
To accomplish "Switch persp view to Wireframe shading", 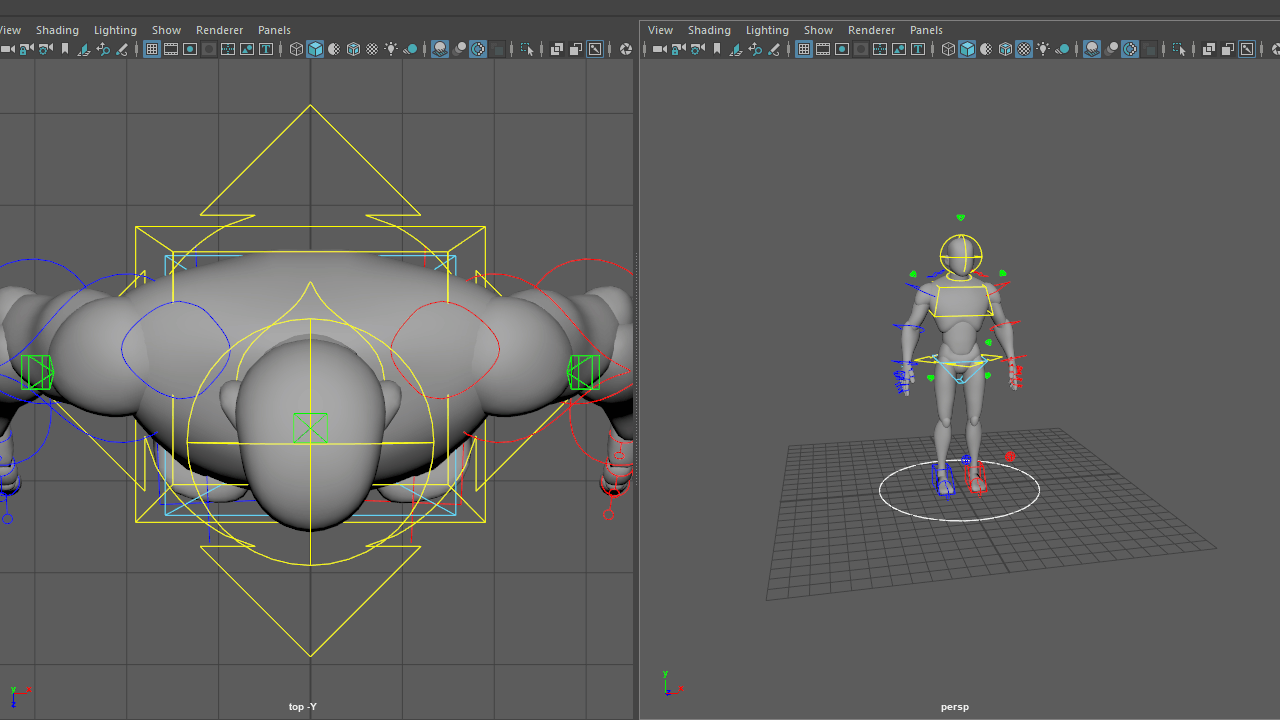I will coord(948,49).
